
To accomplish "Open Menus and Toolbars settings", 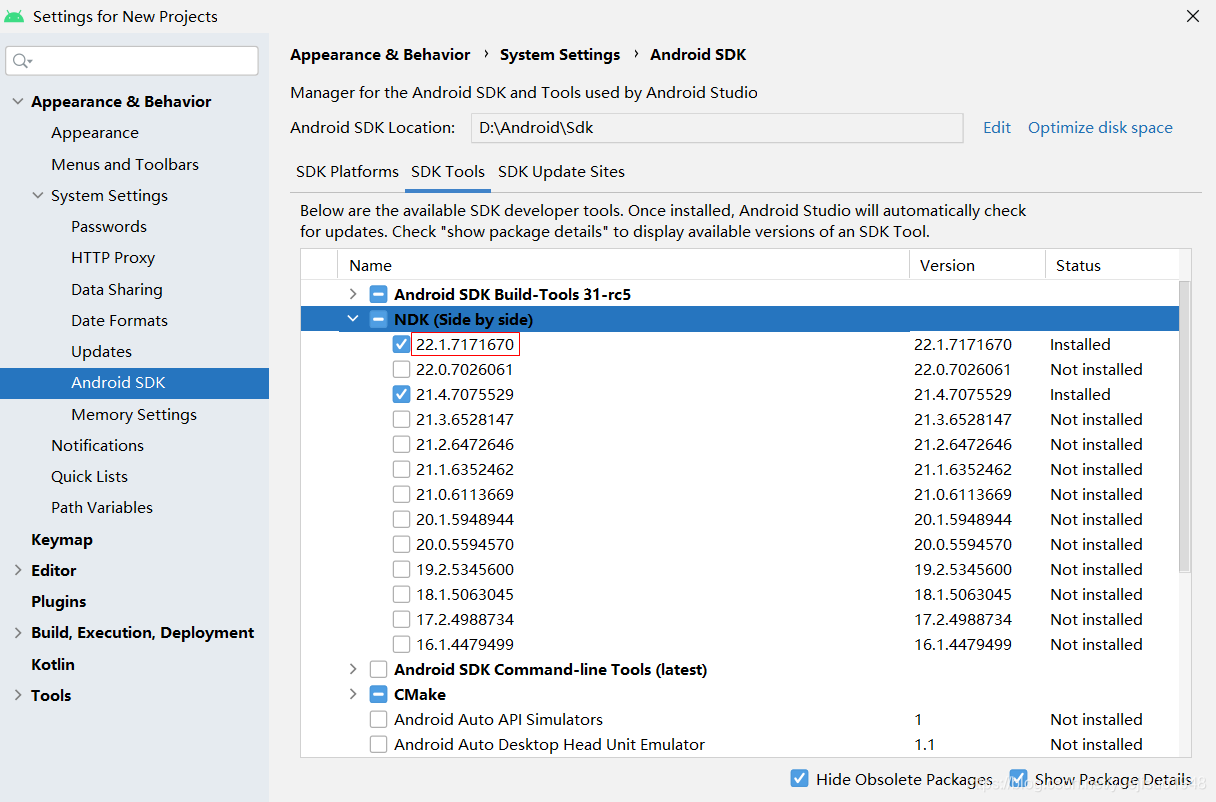I will click(125, 164).
